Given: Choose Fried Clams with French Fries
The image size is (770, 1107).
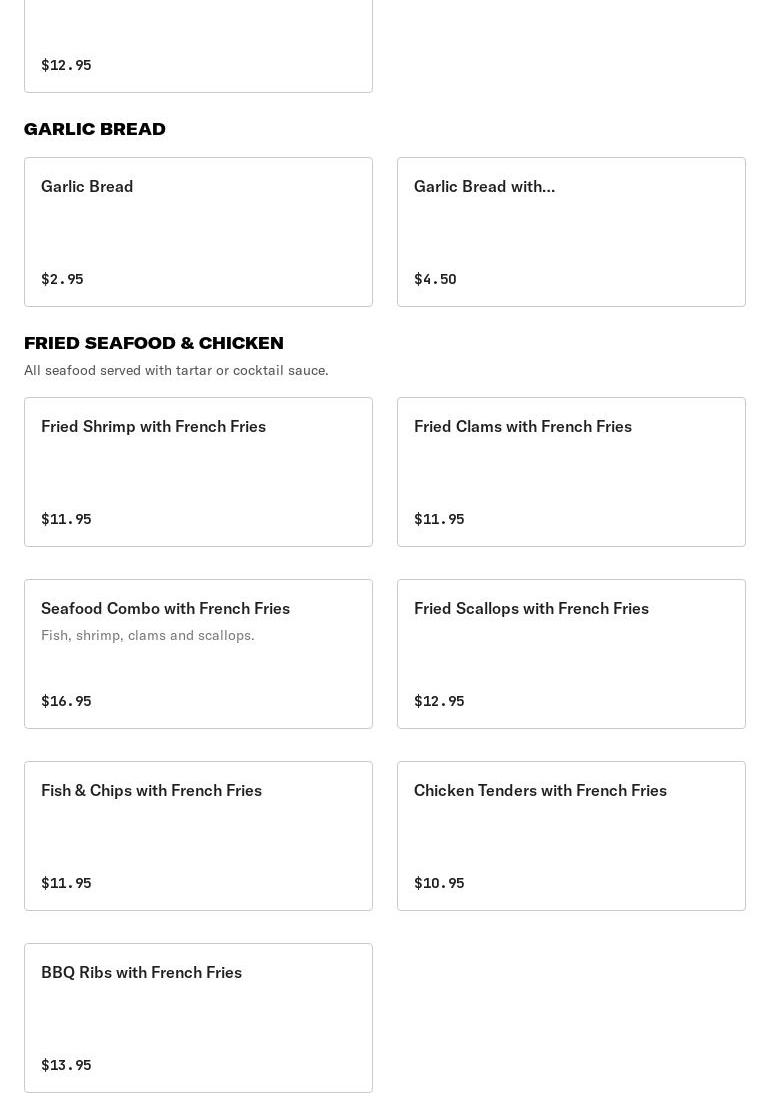Looking at the screenshot, I should [x=571, y=471].
